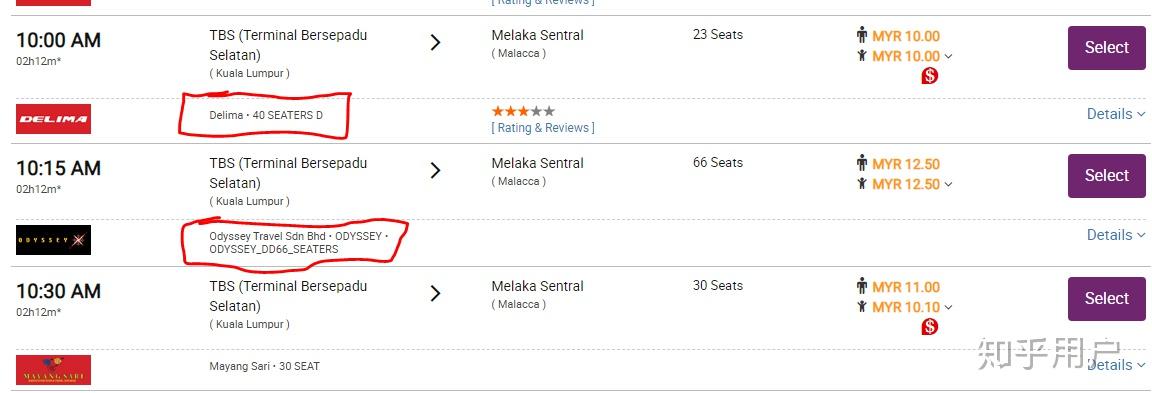Click the Delima 40 SEATERS D bus type text
Screen dimensions: 1152x393
[x=266, y=115]
